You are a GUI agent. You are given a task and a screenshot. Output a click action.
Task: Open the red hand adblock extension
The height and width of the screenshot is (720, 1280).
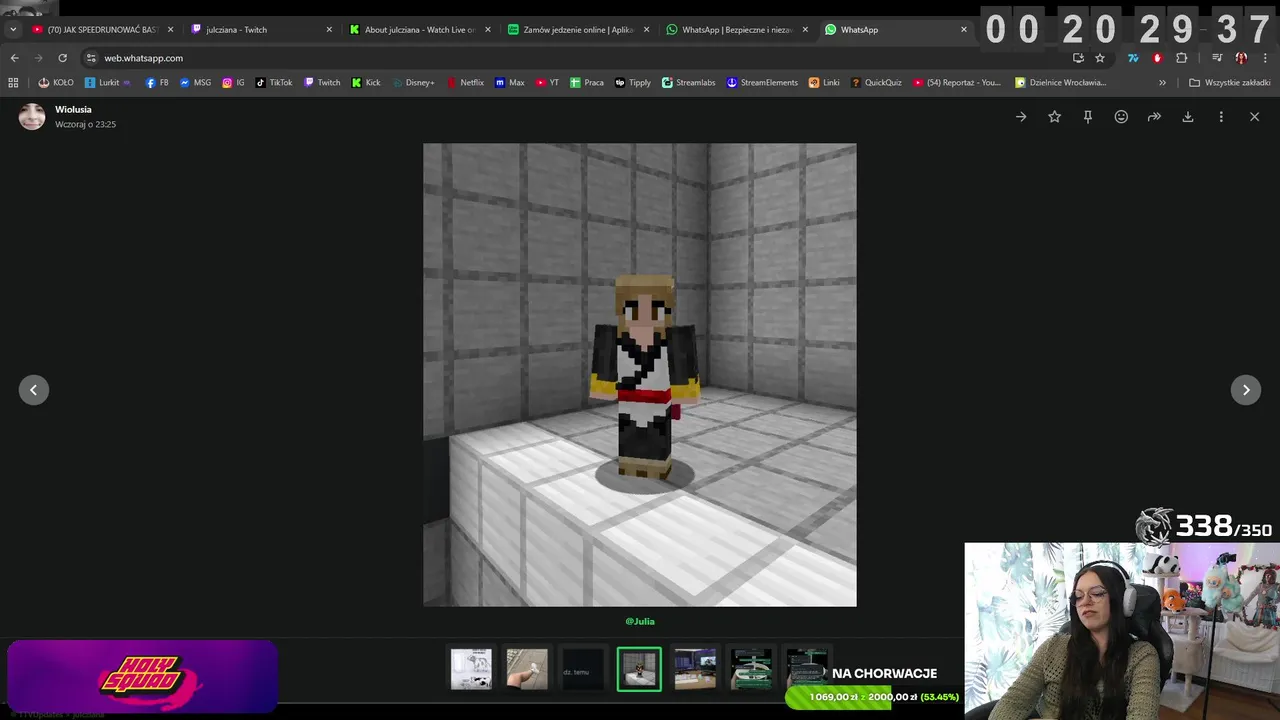[x=1158, y=58]
